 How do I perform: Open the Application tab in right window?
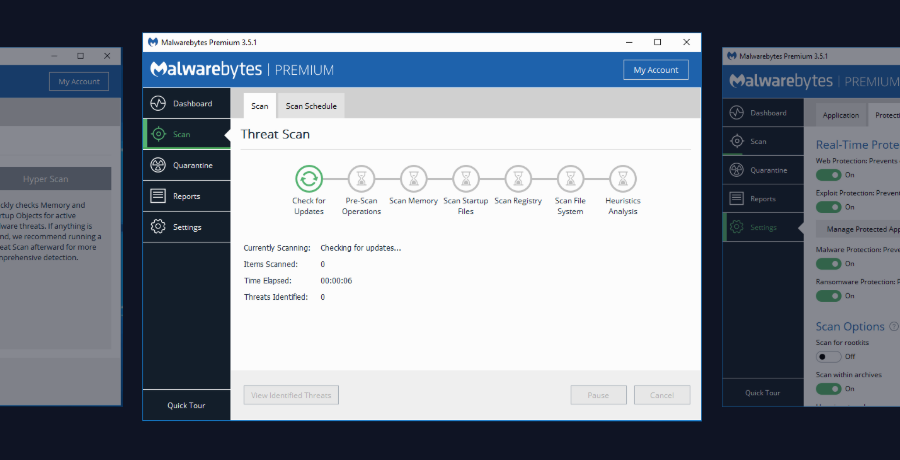pyautogui.click(x=841, y=115)
